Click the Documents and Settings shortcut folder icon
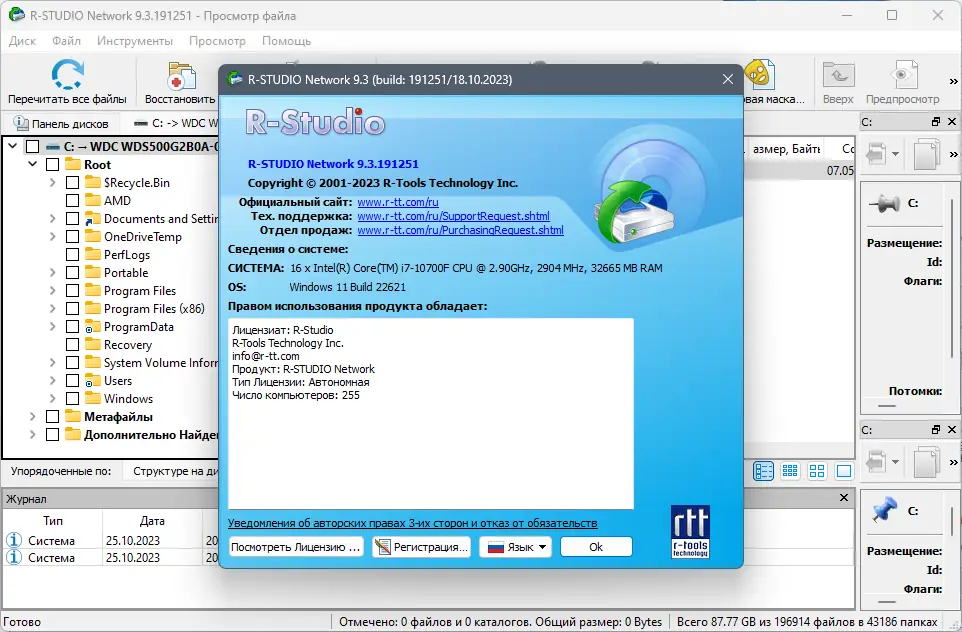This screenshot has height=632, width=962. click(x=92, y=218)
